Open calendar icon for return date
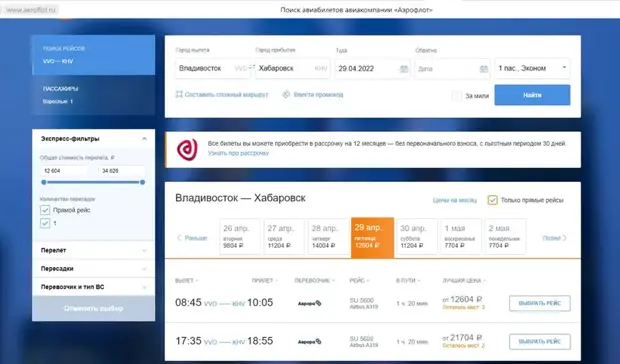Screen dimensions: 620x364 click(x=484, y=69)
